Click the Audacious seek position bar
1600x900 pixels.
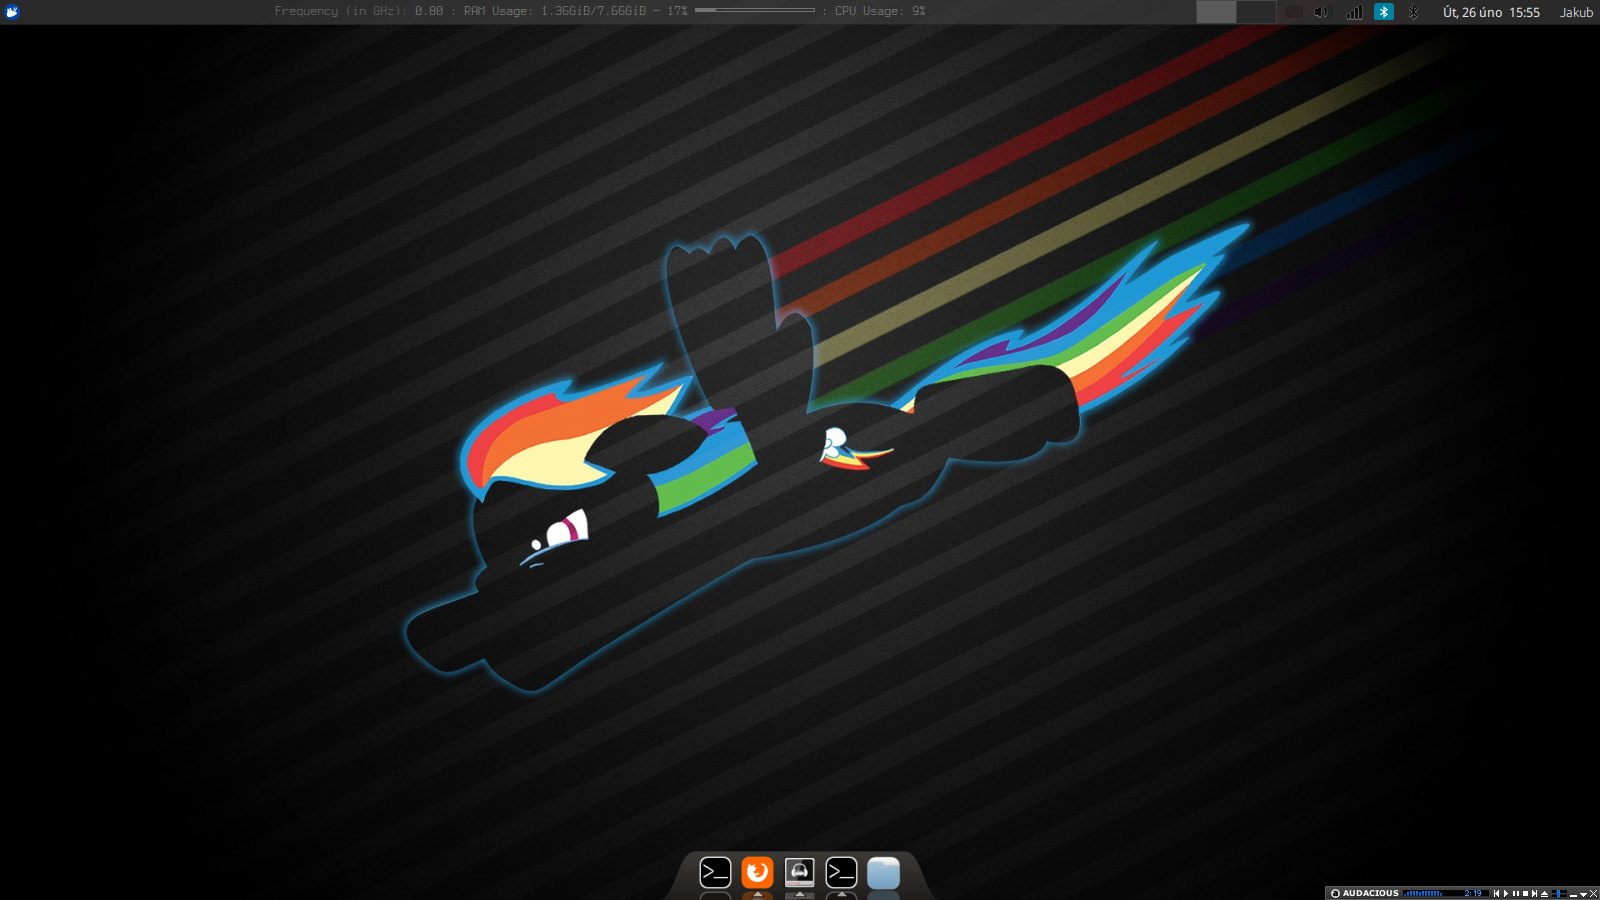(1559, 893)
